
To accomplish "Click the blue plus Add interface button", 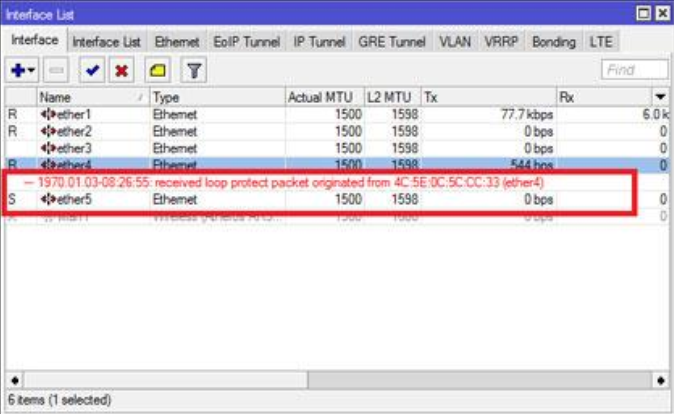I will (17, 71).
